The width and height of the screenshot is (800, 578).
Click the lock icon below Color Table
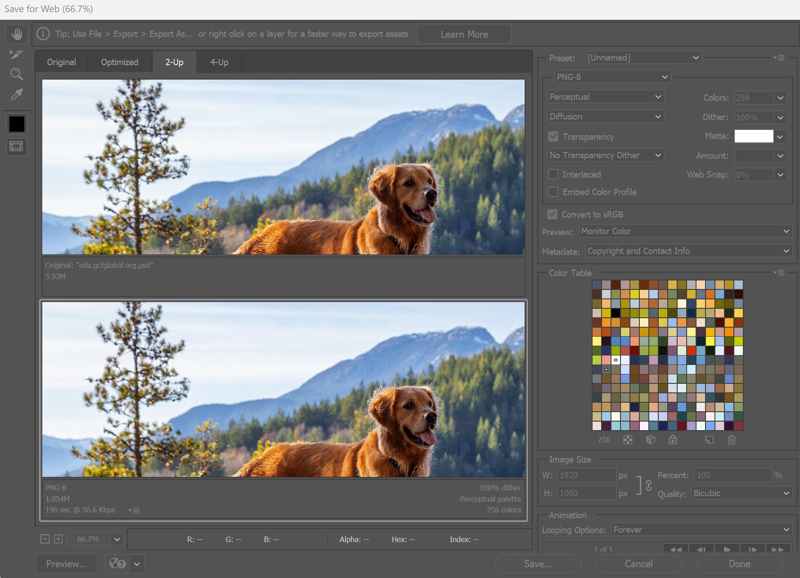pyautogui.click(x=672, y=439)
